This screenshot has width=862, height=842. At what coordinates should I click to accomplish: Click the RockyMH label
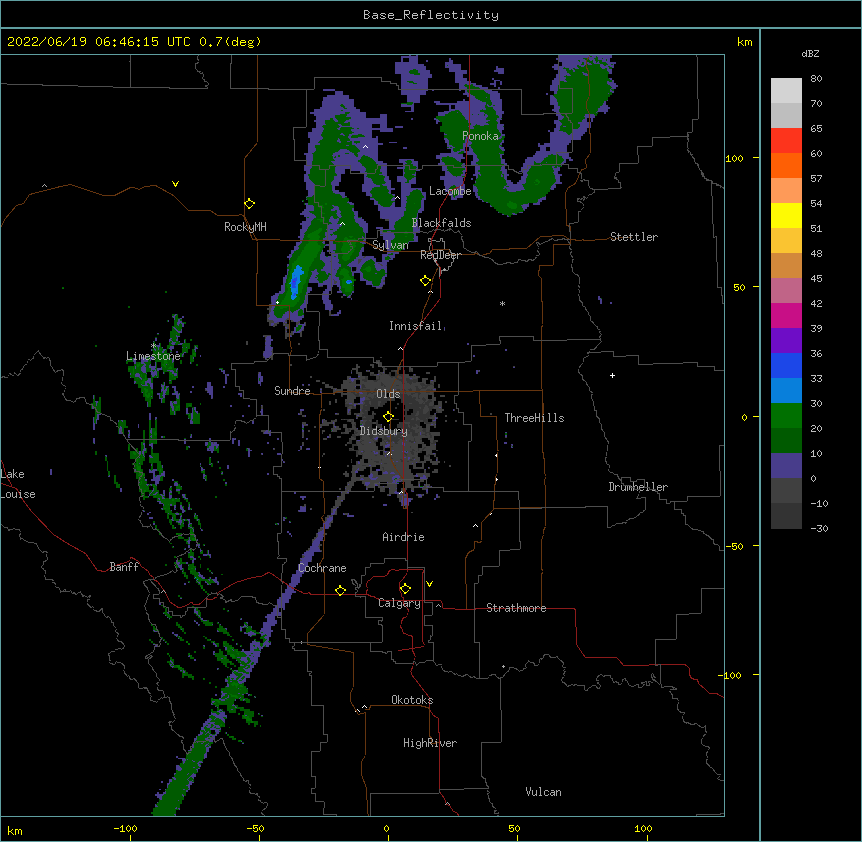[x=245, y=227]
